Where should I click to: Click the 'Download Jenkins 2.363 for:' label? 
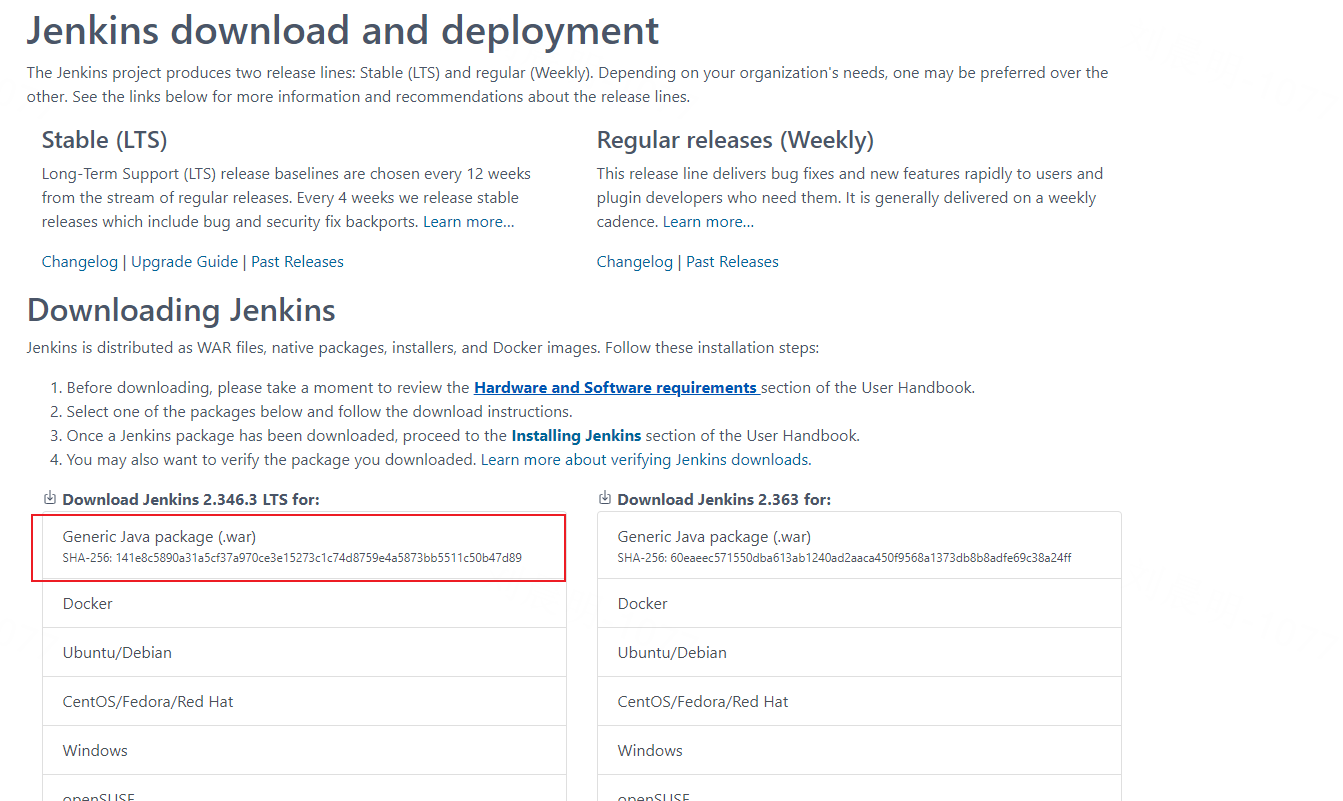(x=724, y=499)
